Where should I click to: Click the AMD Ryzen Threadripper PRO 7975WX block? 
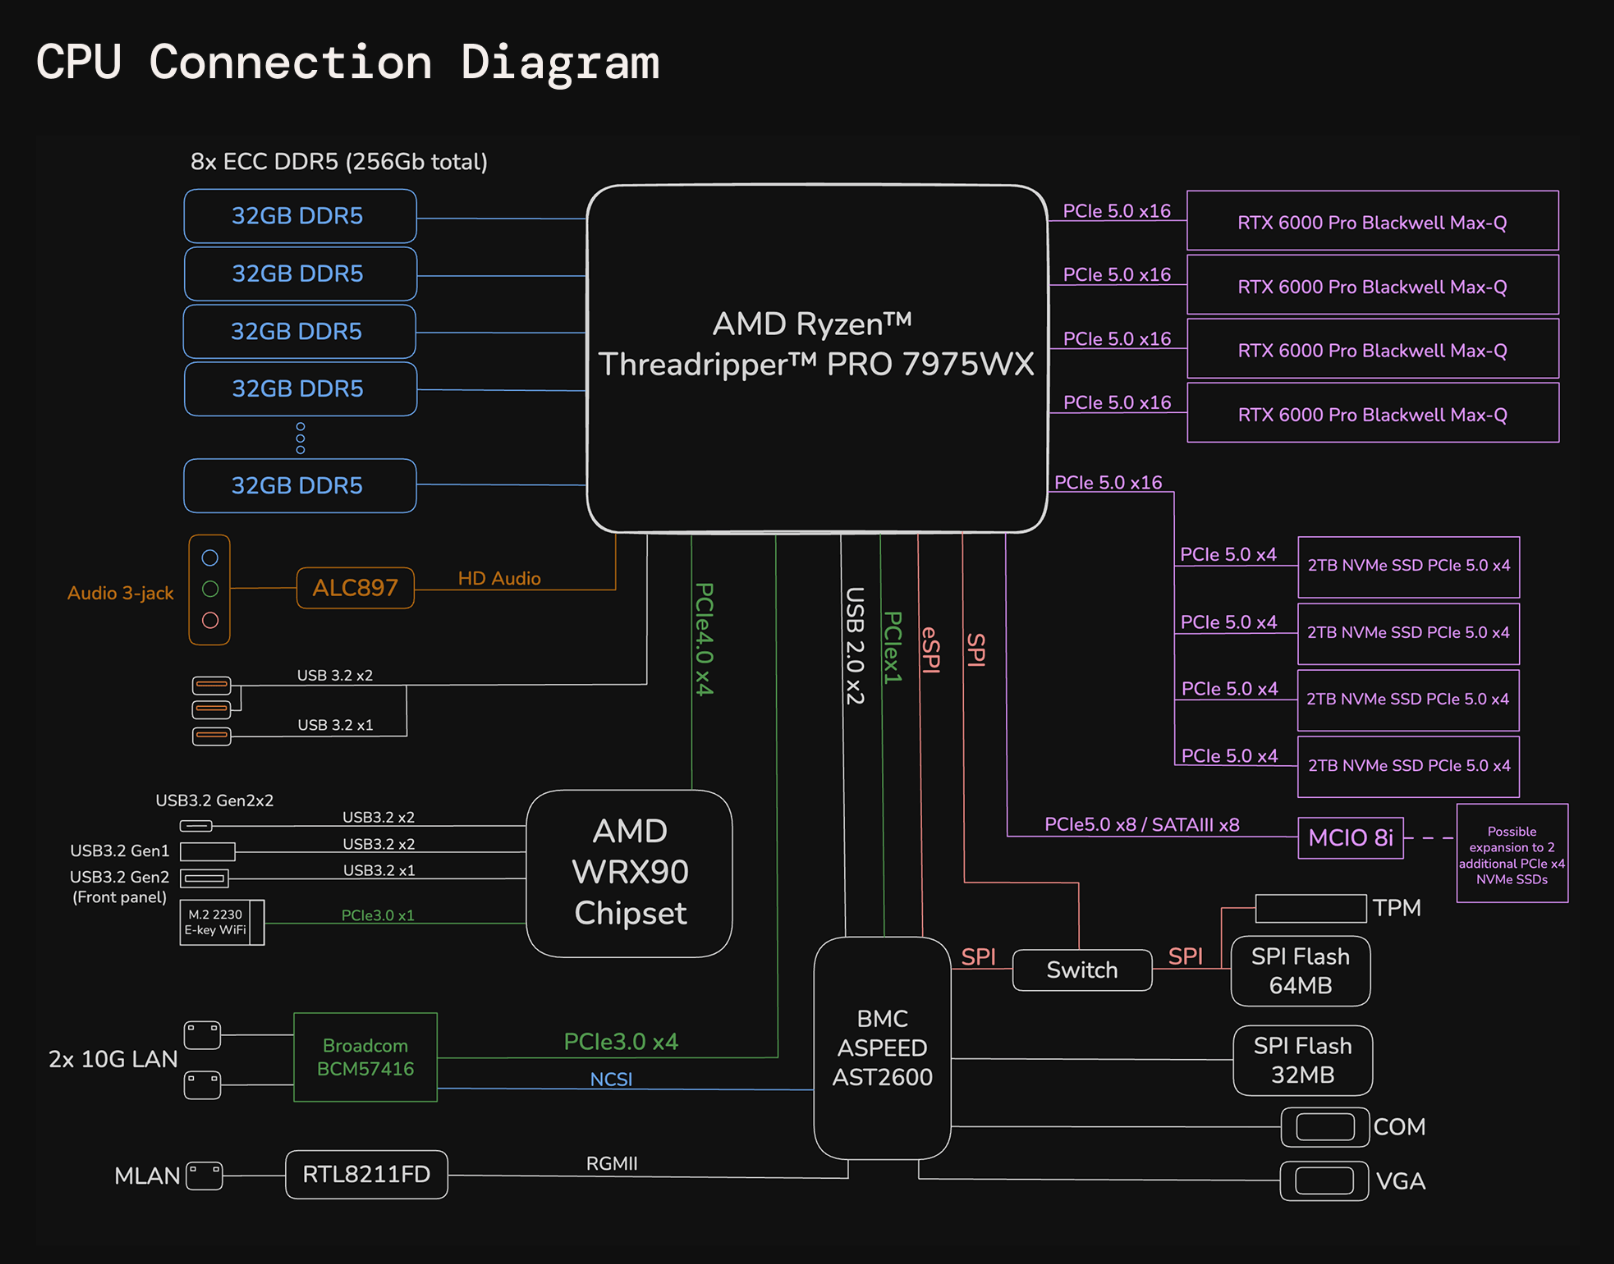pyautogui.click(x=816, y=358)
